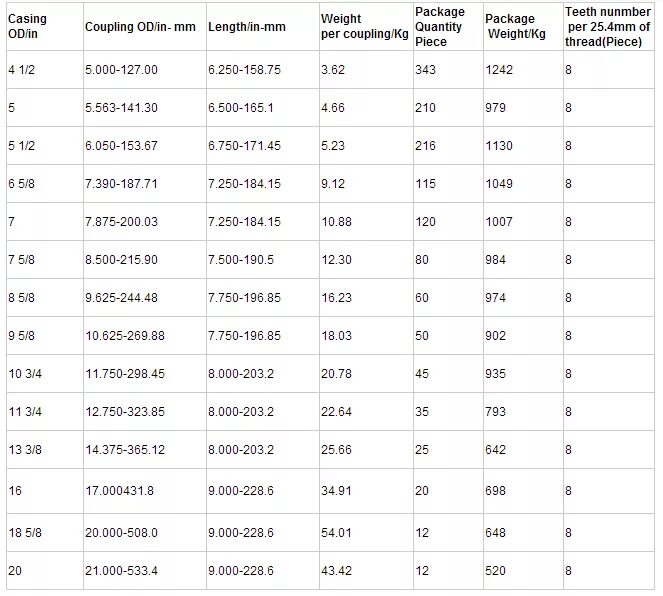Screen dimensions: 663x596
Task: Click the 'Teeth nunmber per 25.4mm' header
Action: point(608,26)
